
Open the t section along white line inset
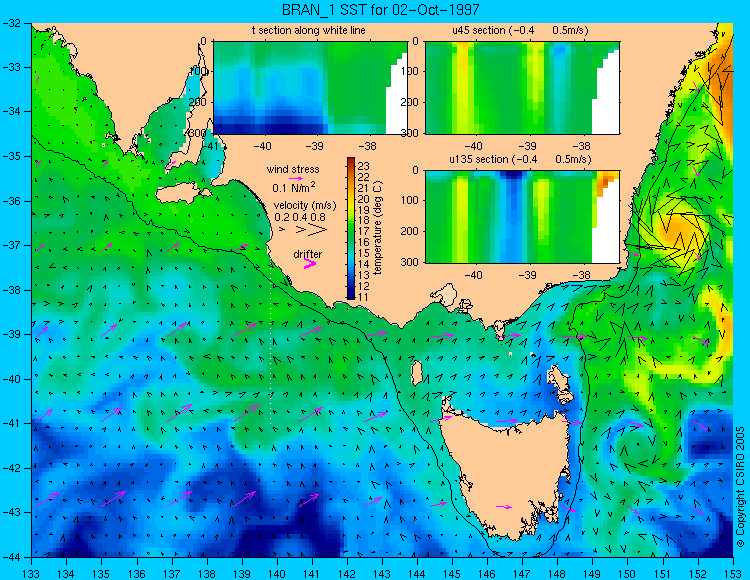point(310,88)
